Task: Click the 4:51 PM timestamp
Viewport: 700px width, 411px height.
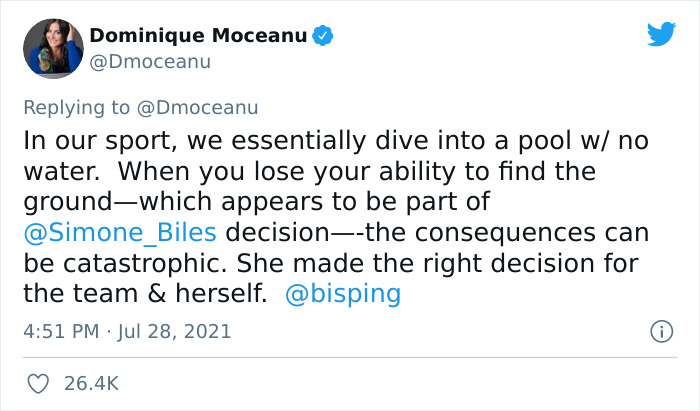Action: pos(58,331)
